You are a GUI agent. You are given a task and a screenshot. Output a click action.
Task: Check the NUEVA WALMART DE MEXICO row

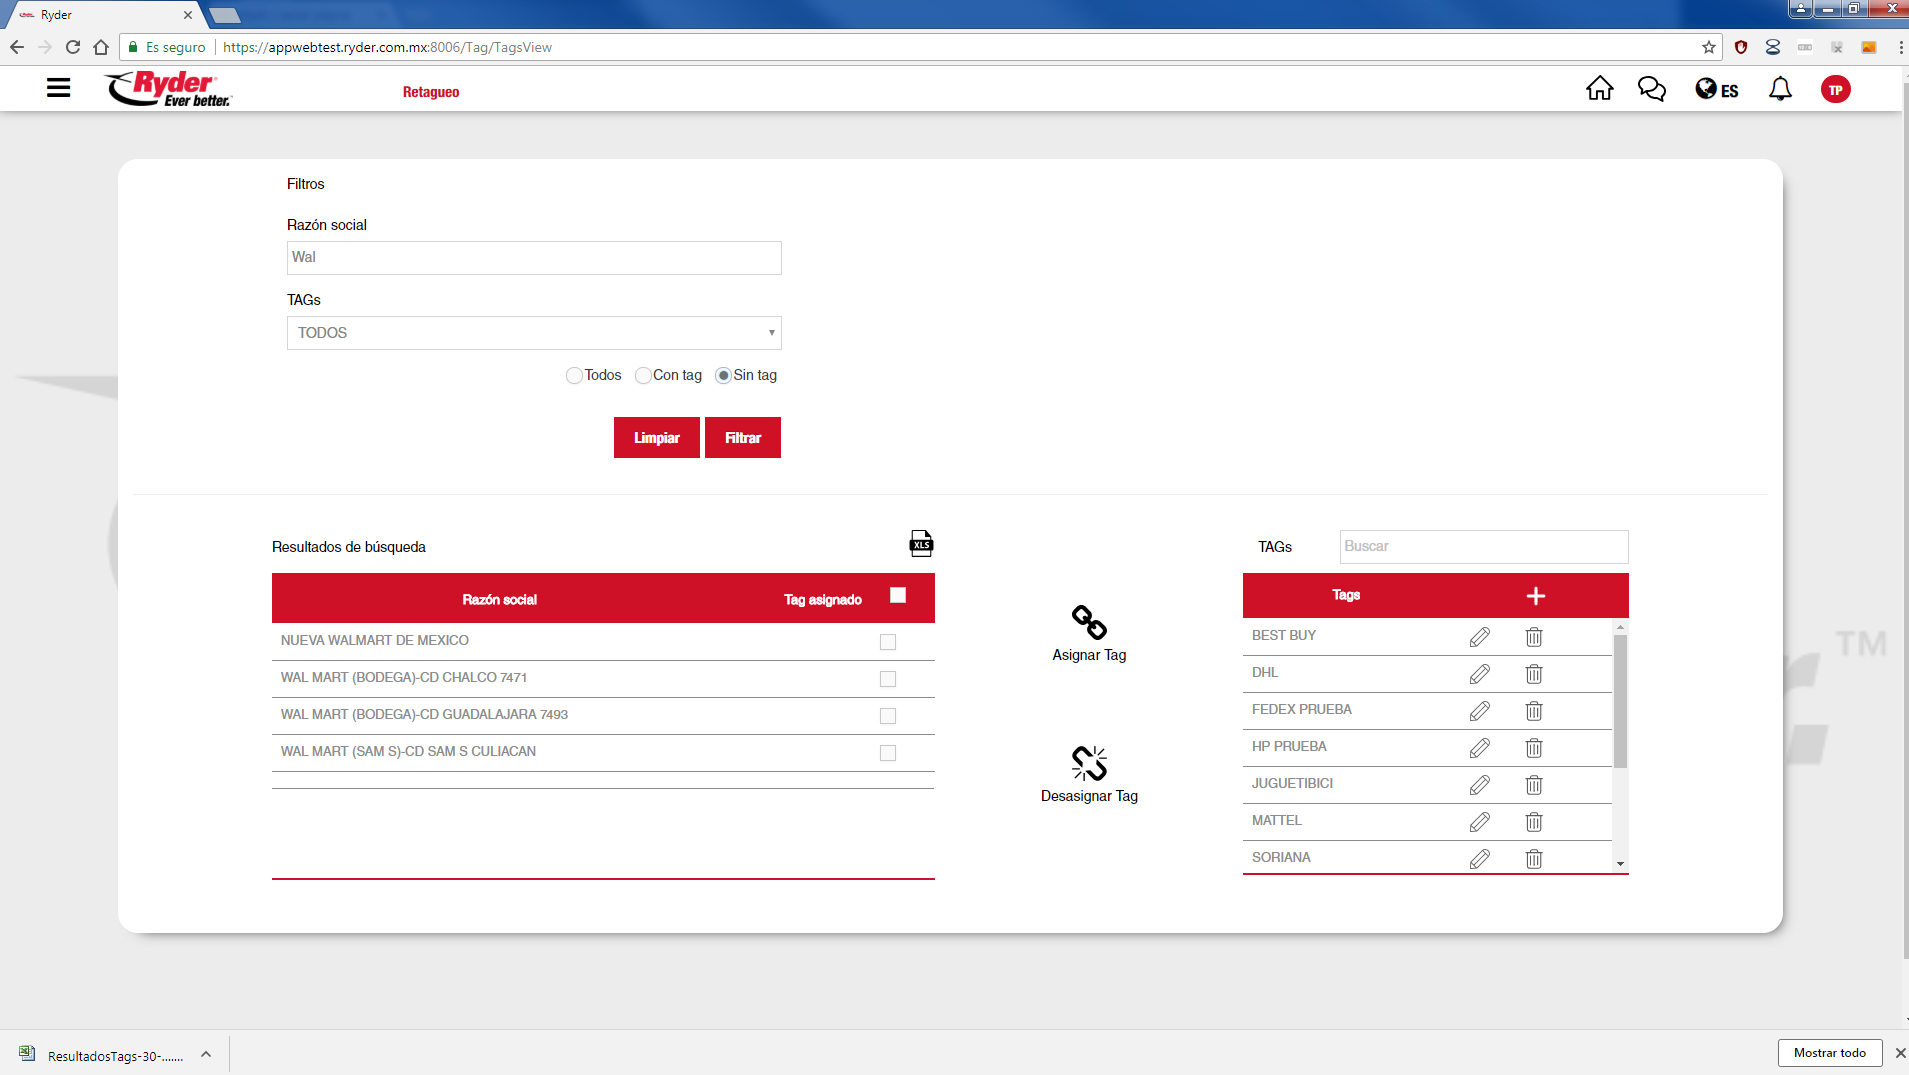[x=888, y=642]
